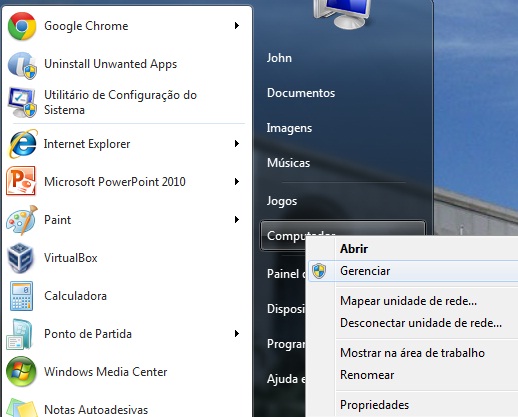Expand Internet Explorer jump list arrow

pos(237,144)
